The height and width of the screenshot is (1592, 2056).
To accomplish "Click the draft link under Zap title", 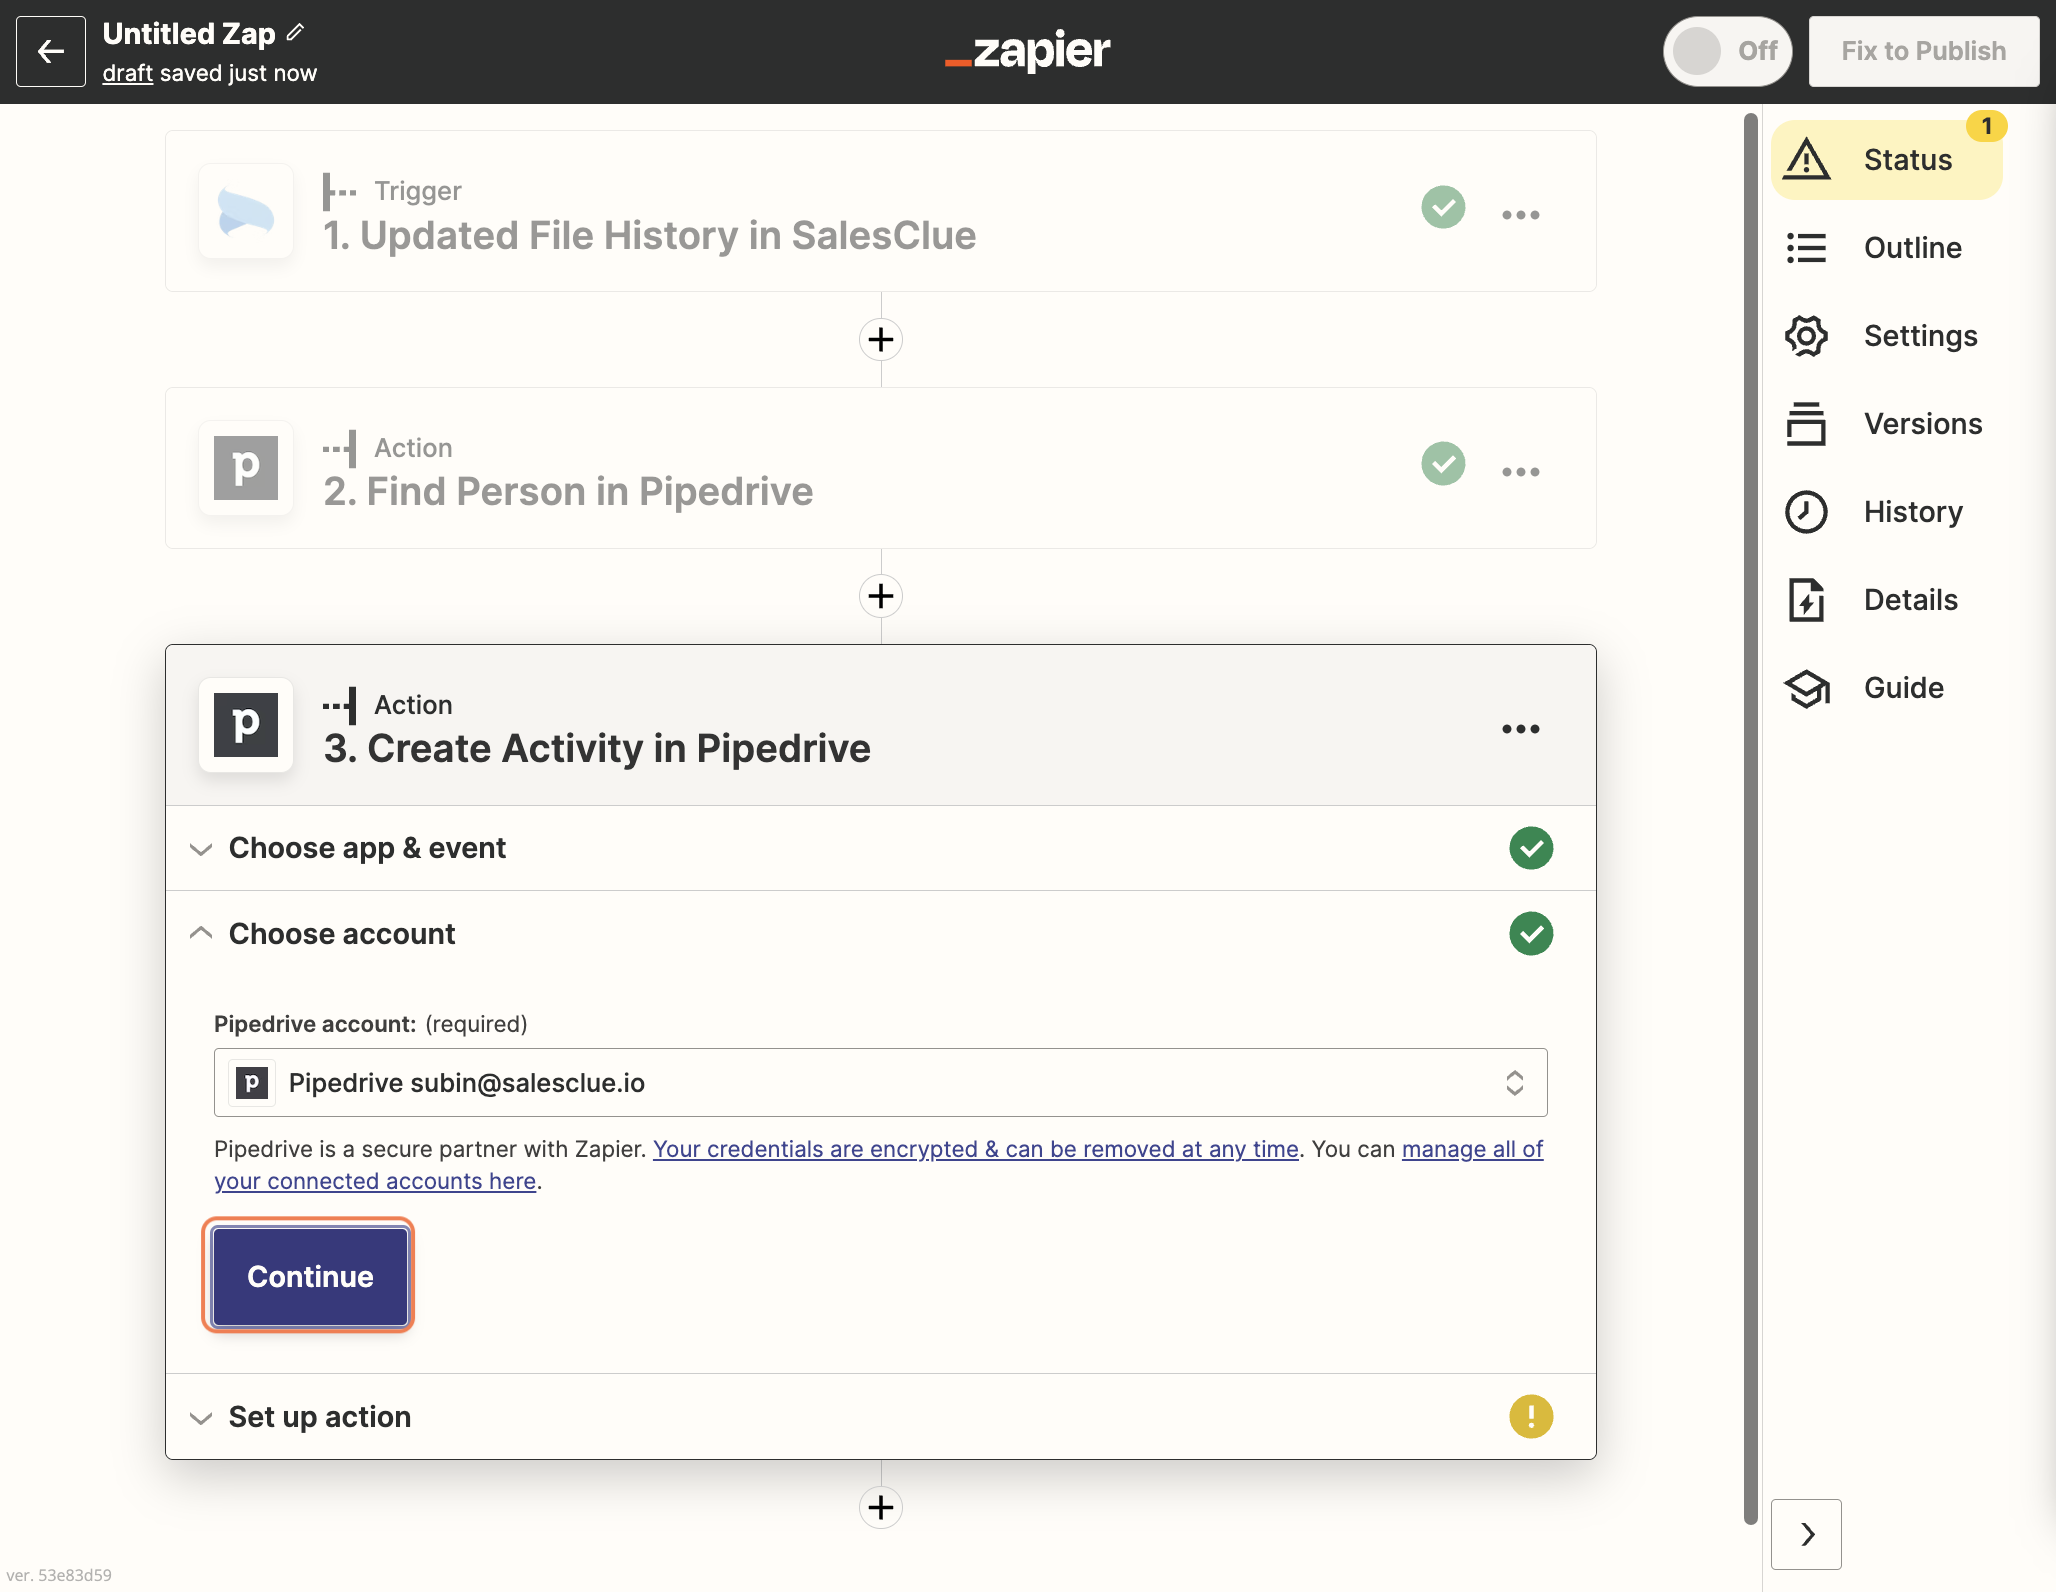I will (128, 73).
